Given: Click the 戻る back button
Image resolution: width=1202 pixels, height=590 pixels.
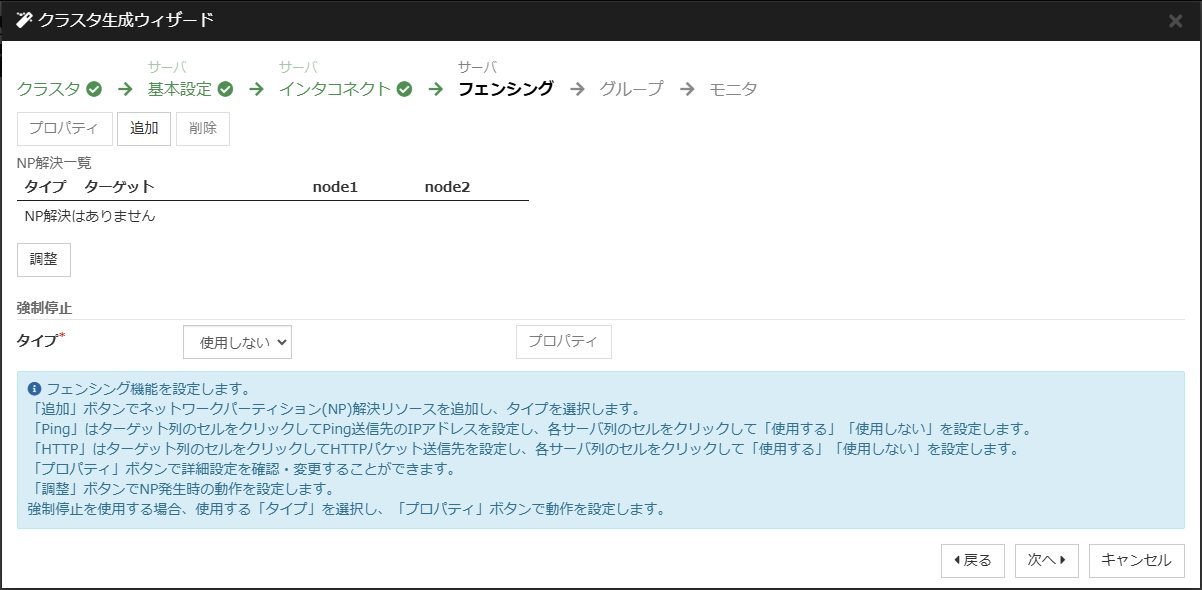Looking at the screenshot, I should point(973,561).
